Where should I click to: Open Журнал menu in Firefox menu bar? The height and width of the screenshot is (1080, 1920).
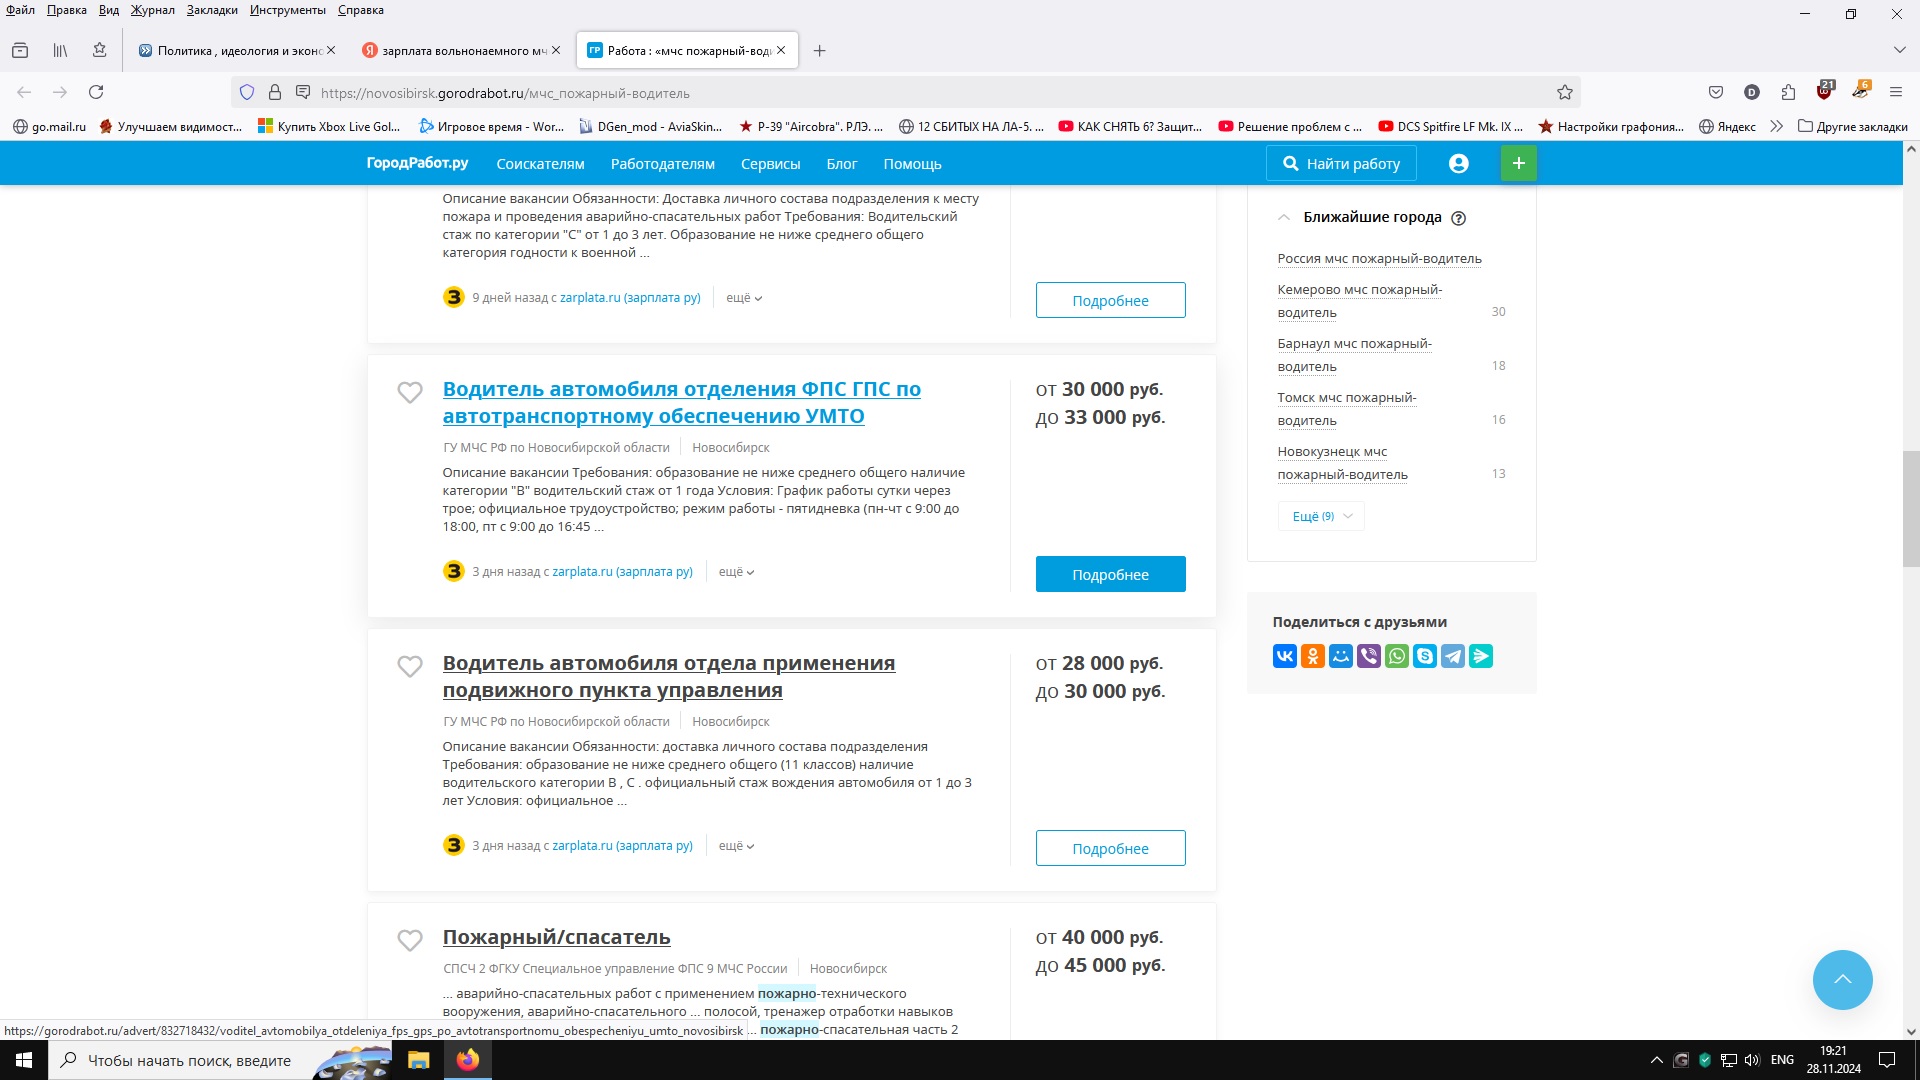(152, 10)
